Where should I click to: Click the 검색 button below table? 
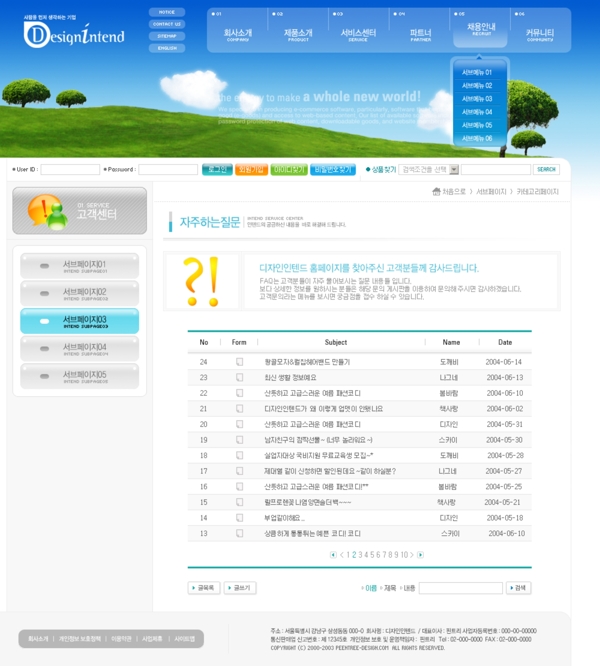click(518, 588)
